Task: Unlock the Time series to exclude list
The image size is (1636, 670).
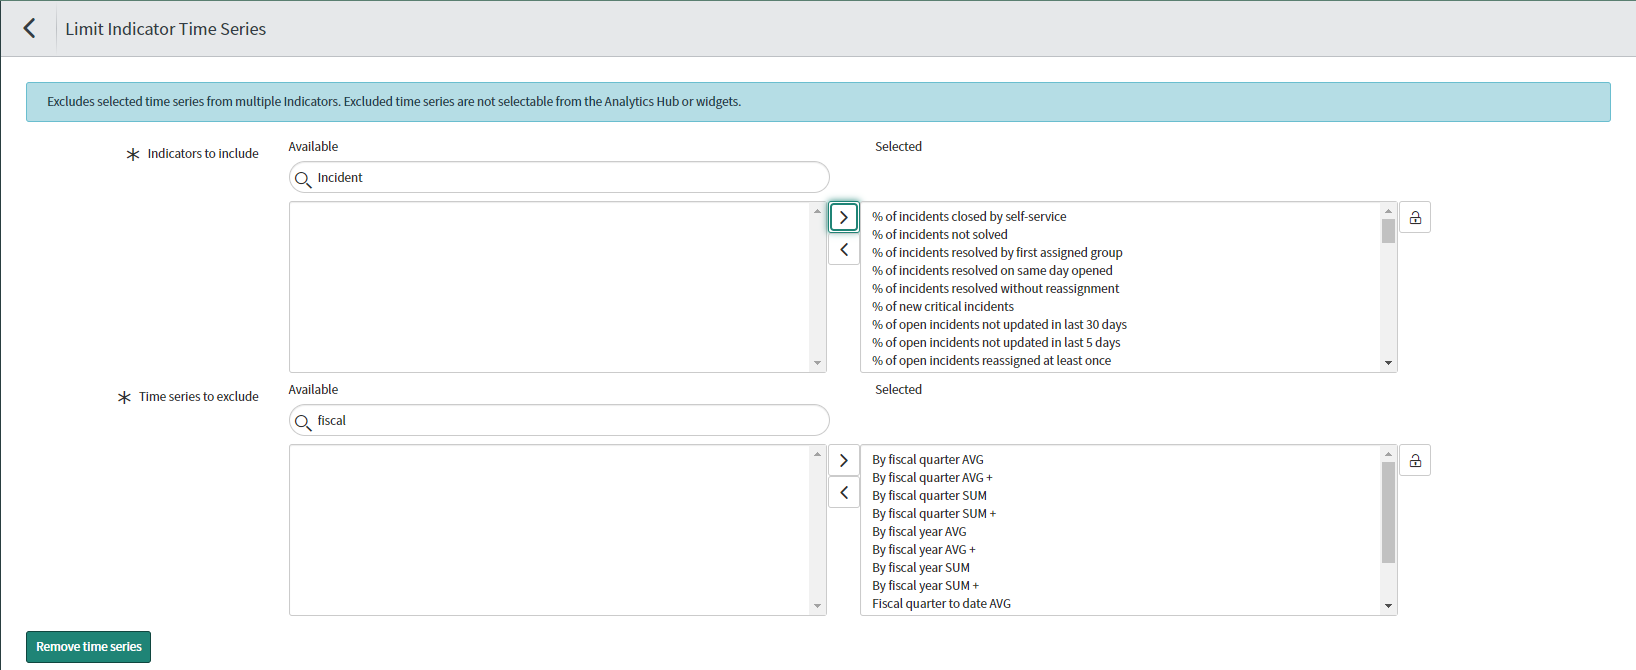Action: pyautogui.click(x=1415, y=460)
